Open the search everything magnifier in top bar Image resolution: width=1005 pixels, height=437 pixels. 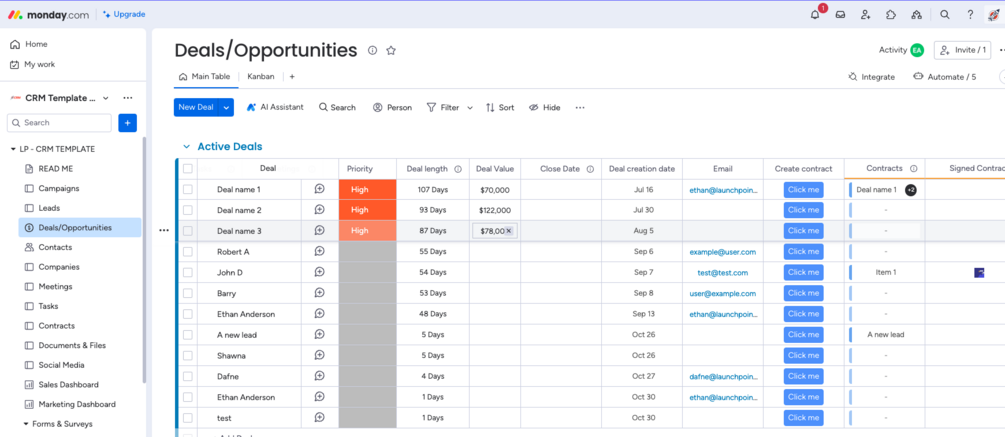click(x=945, y=15)
